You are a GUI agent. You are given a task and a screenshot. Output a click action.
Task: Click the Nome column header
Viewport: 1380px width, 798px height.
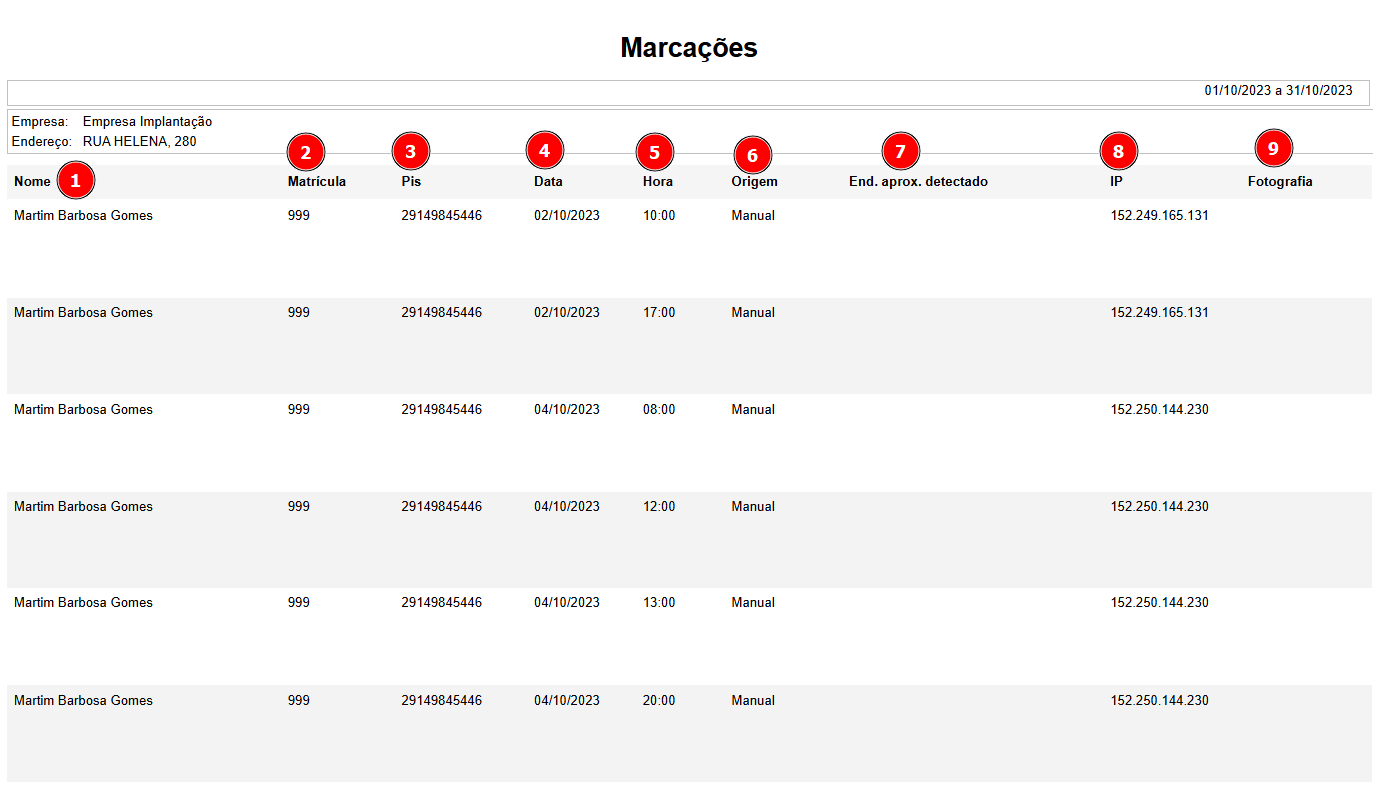(x=32, y=182)
